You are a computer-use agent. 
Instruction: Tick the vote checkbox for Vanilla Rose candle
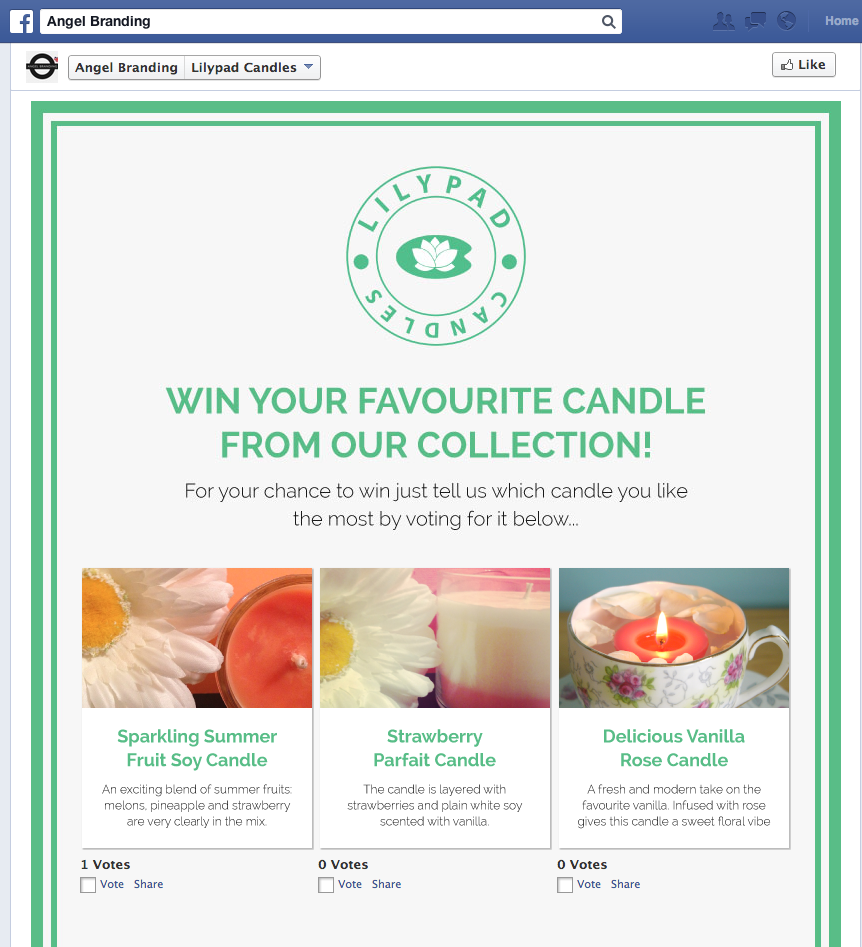pos(565,885)
